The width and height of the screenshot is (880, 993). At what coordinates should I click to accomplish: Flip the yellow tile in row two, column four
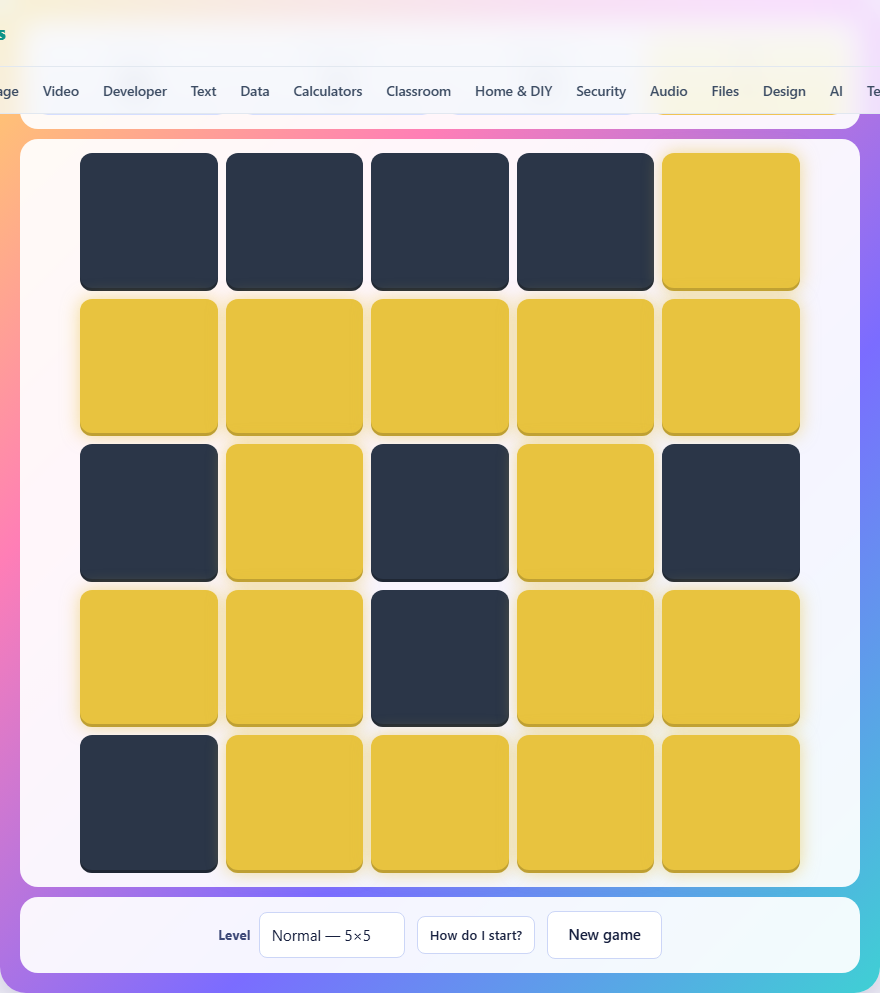pyautogui.click(x=586, y=367)
